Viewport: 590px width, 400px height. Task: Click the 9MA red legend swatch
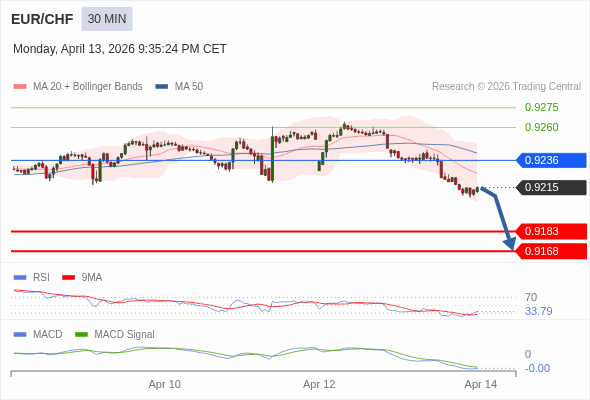point(68,278)
